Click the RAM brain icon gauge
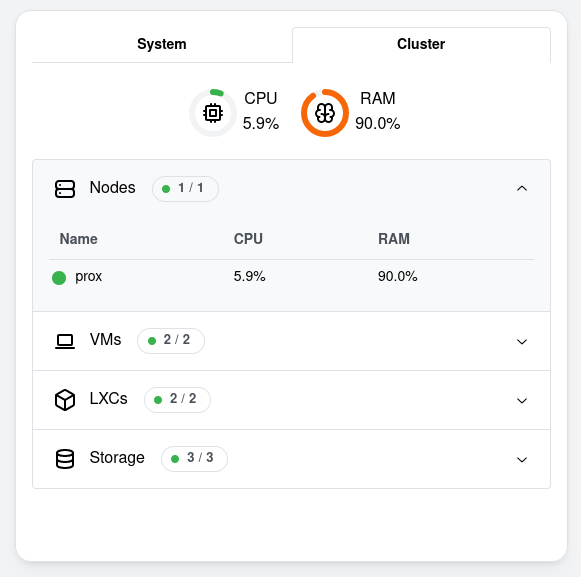 click(x=325, y=113)
